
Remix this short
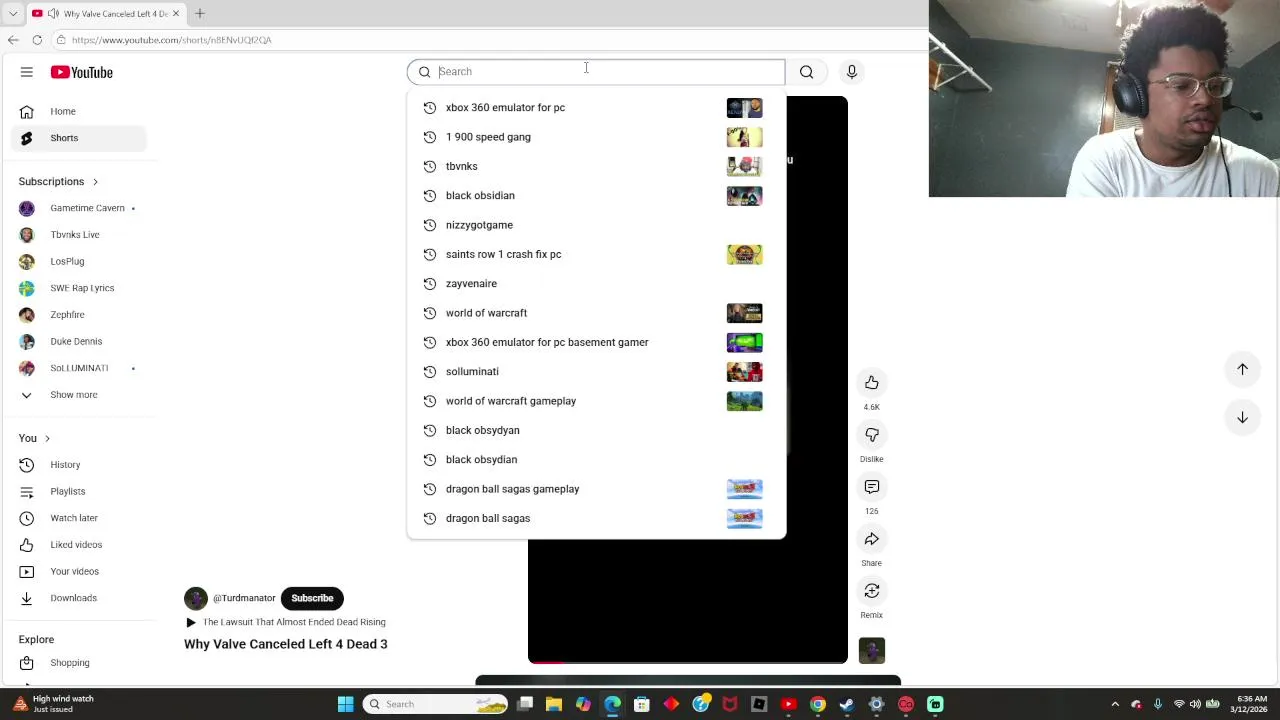tap(872, 591)
